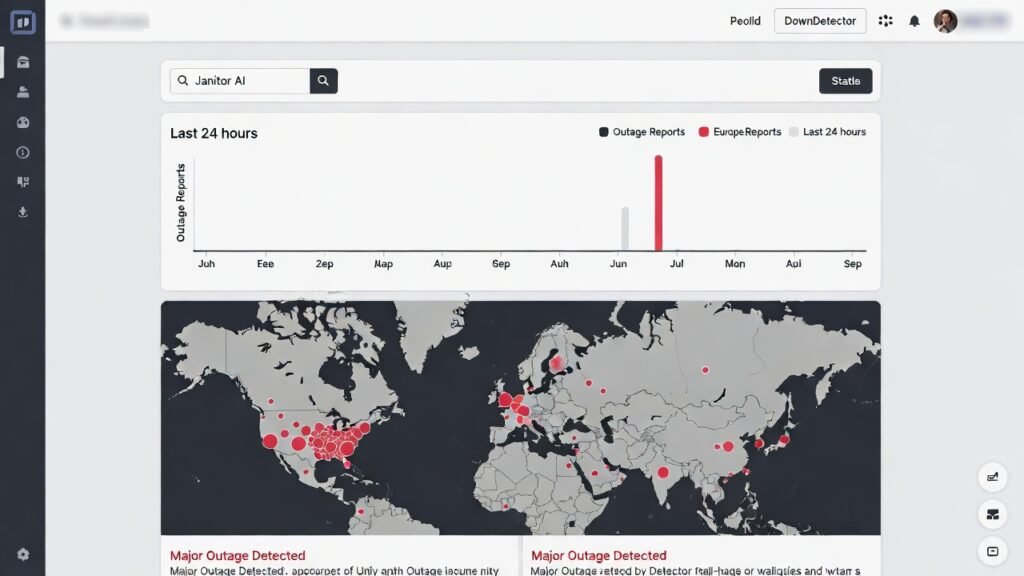The width and height of the screenshot is (1024, 576).
Task: Click the layout blocks floating button
Action: pyautogui.click(x=992, y=514)
